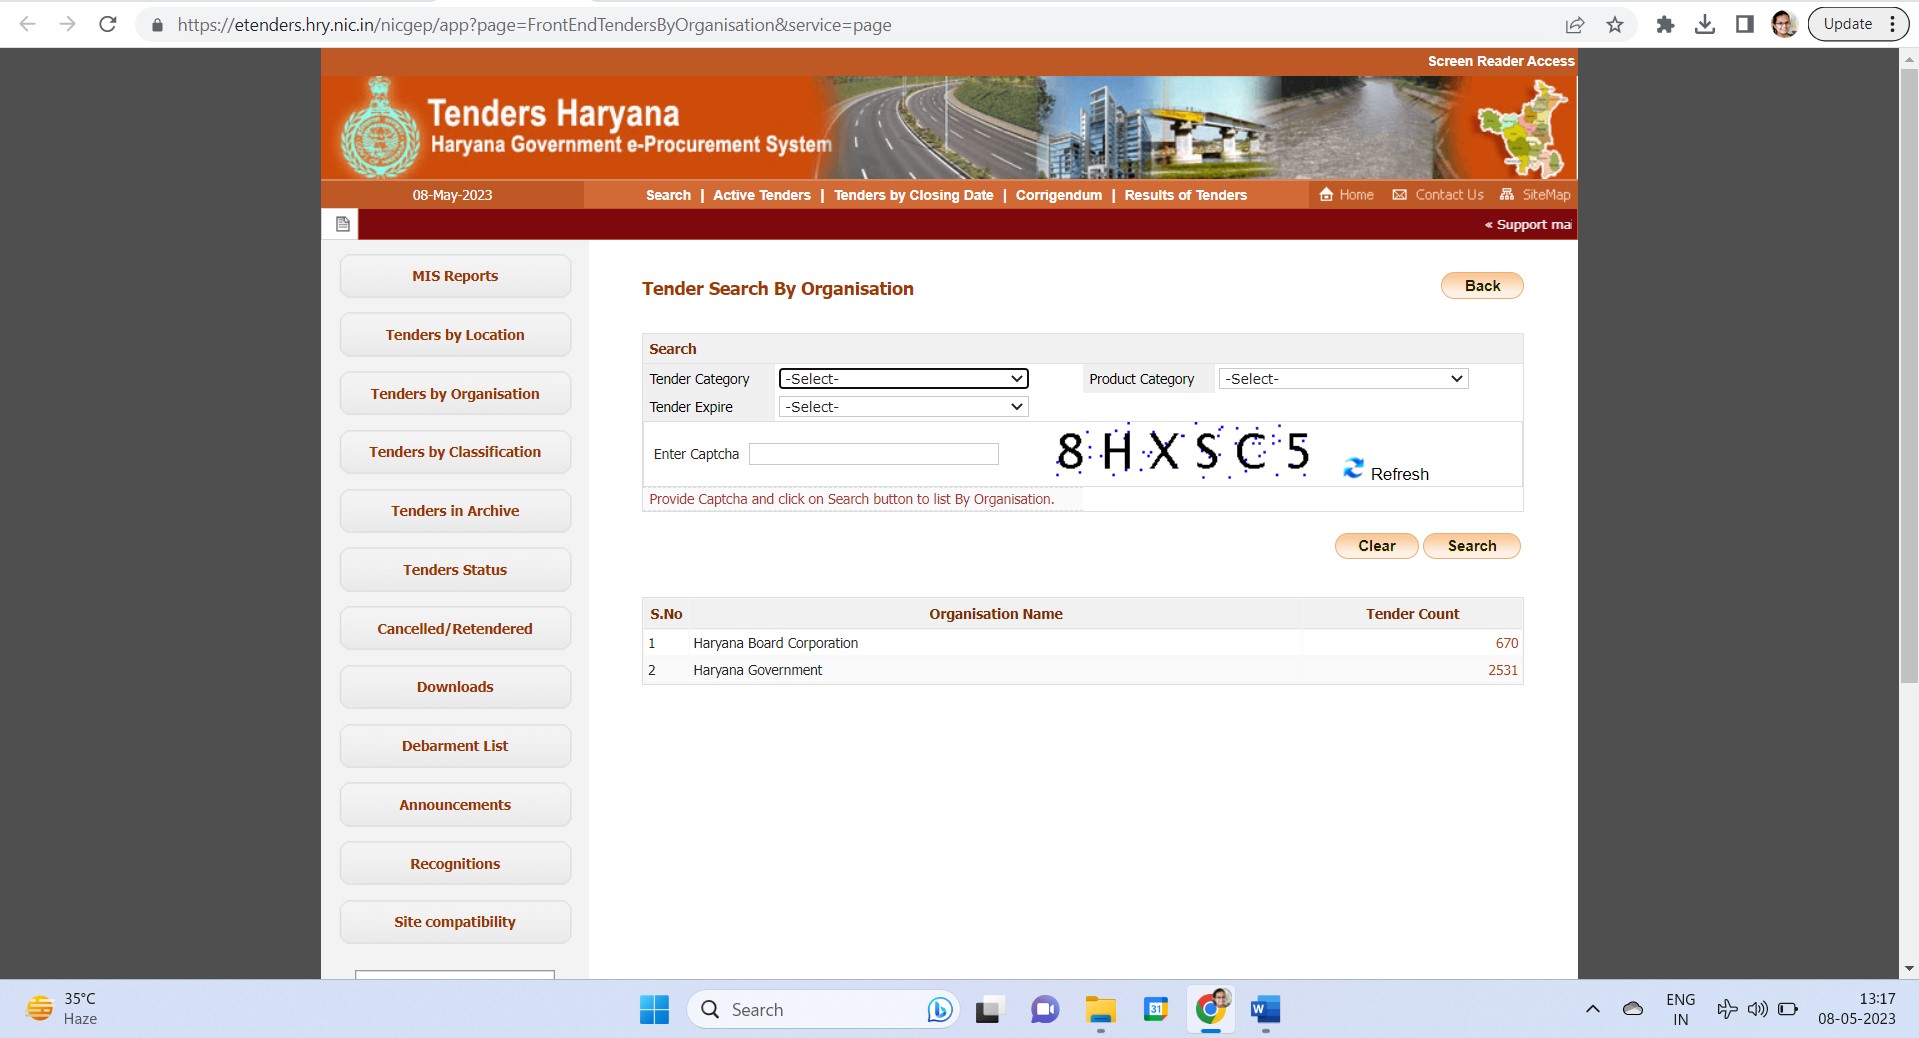Open the extensions puzzle icon
This screenshot has width=1919, height=1038.
[1665, 25]
